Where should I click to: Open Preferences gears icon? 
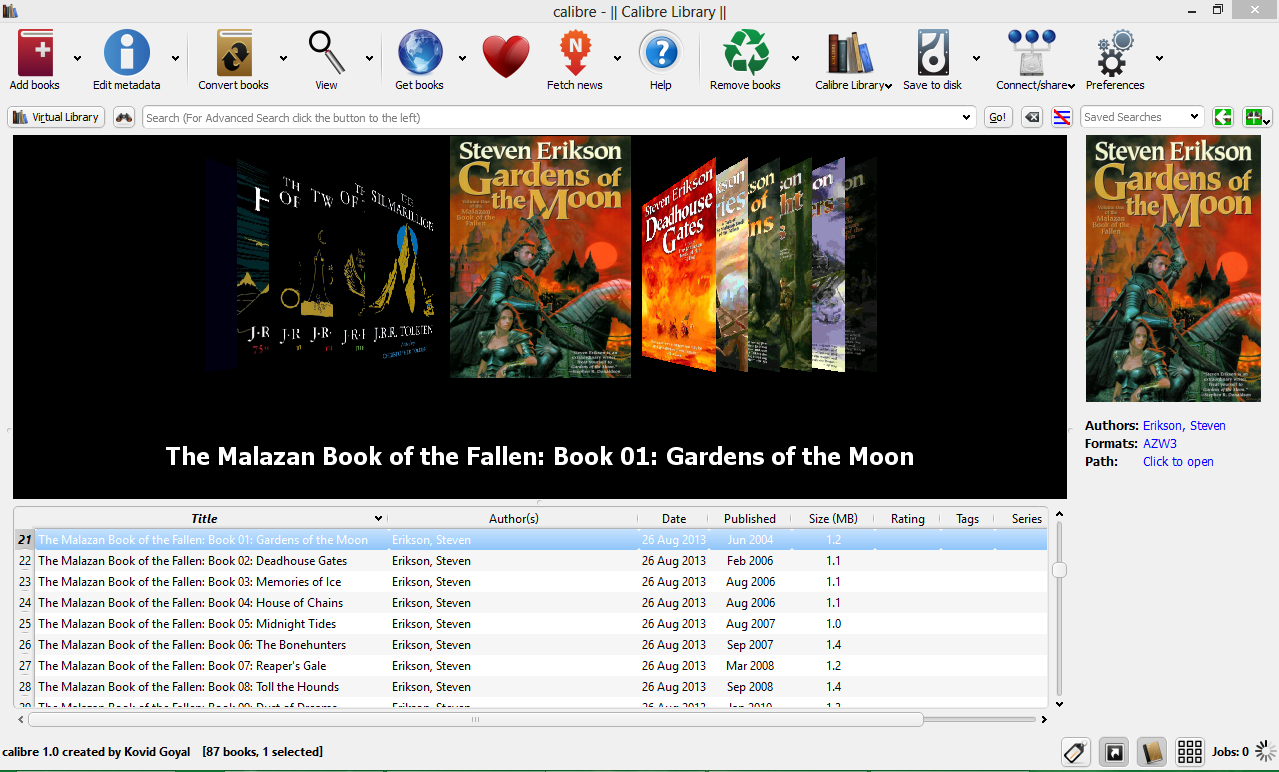pos(1115,53)
